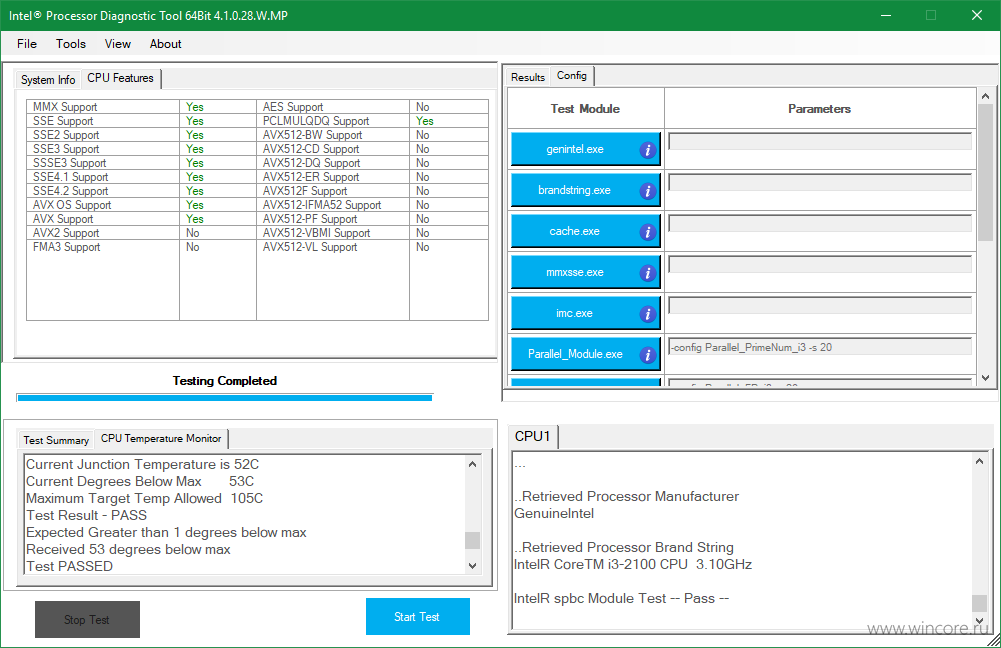Click the imc.exe parameters field

820,306
